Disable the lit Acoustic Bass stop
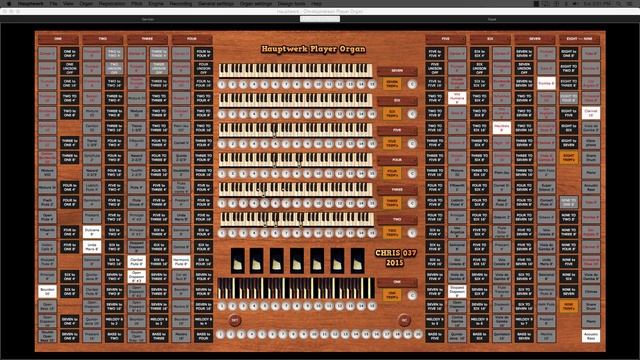640x360 pixels. [591, 336]
